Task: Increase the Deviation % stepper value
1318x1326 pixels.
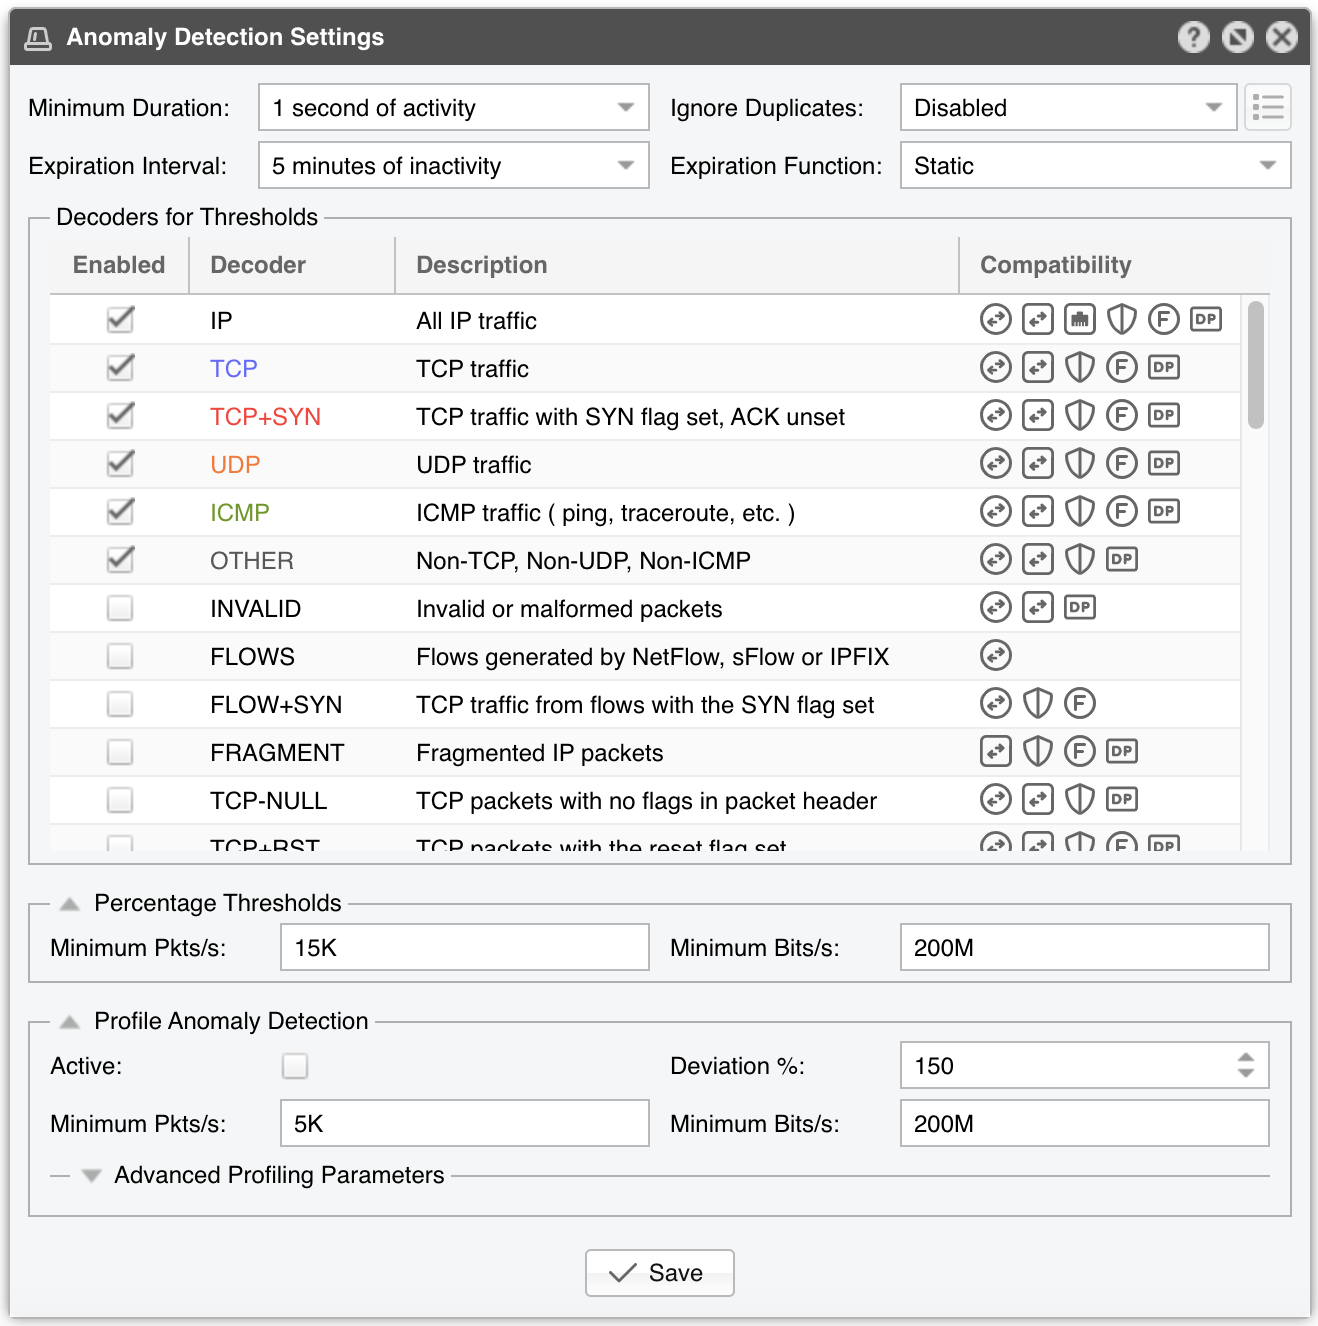Action: click(1245, 1058)
